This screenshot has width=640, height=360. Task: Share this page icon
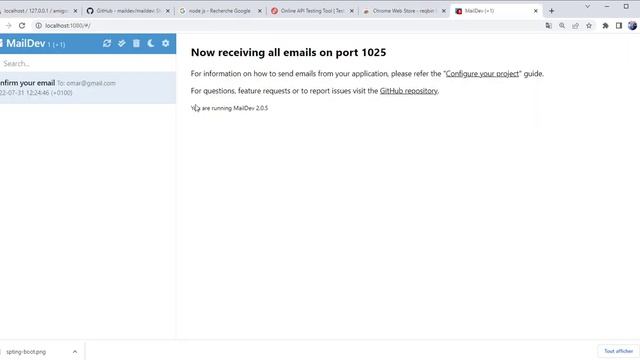click(576, 26)
